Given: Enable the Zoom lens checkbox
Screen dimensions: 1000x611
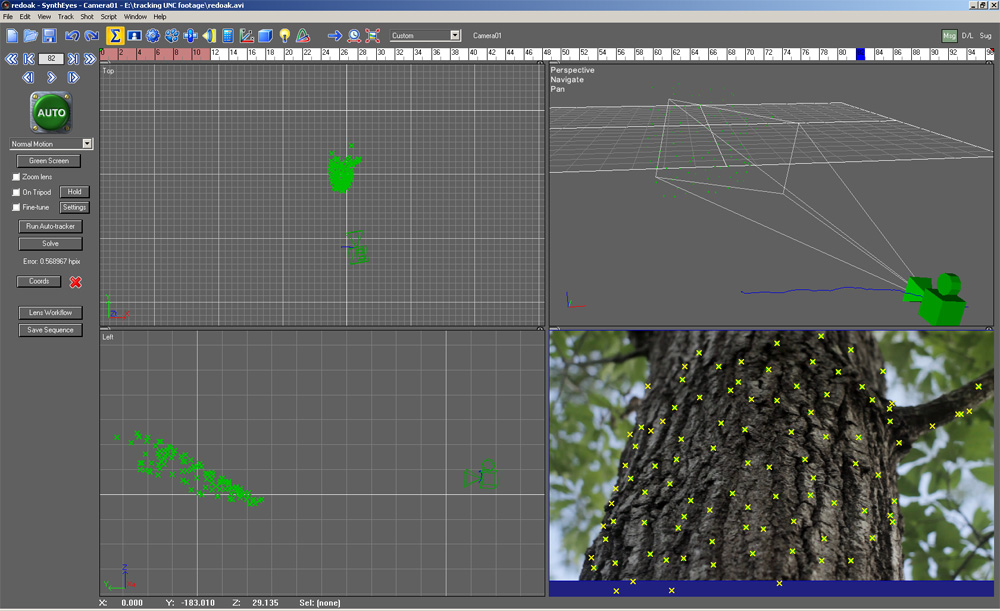Looking at the screenshot, I should pyautogui.click(x=16, y=177).
